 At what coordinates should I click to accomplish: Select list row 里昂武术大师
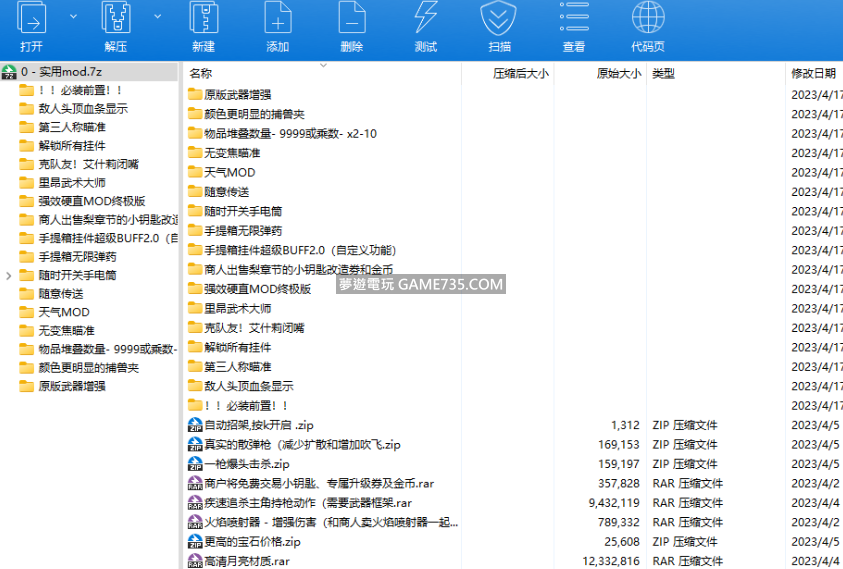click(x=513, y=309)
